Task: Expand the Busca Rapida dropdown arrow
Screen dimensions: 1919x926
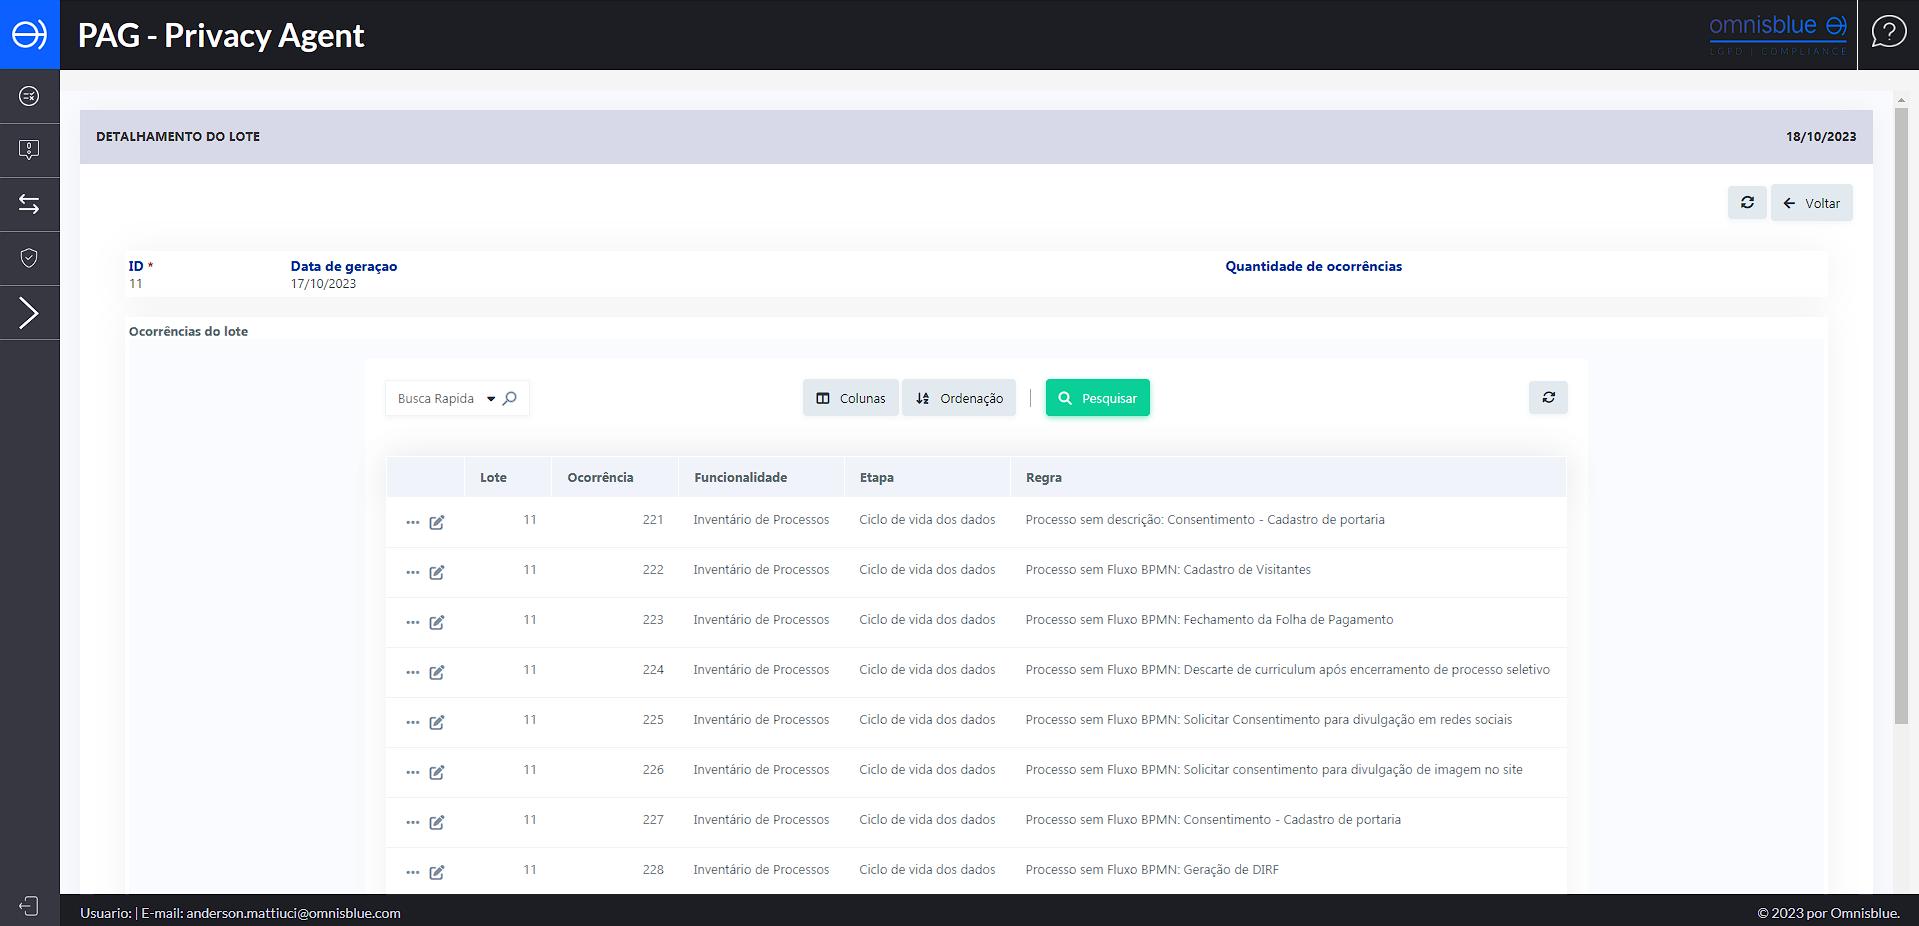Action: pos(491,399)
